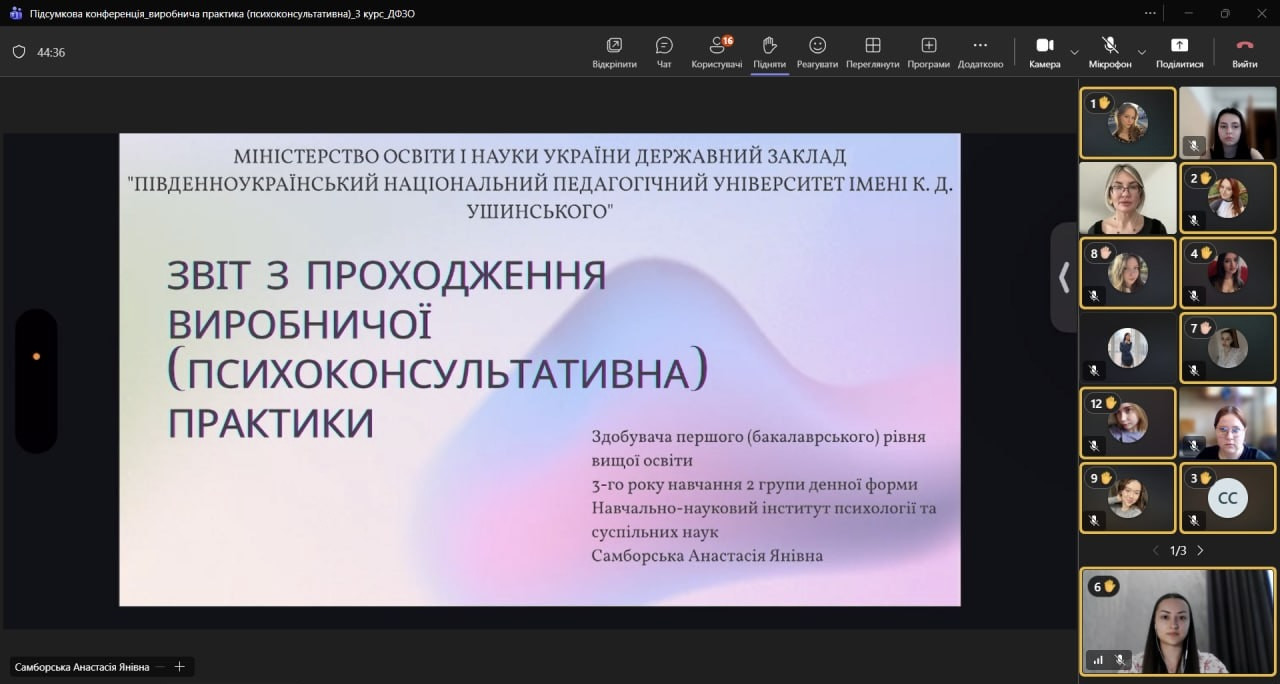Click the plus next to Самборська Анастасія Янівна
This screenshot has width=1280, height=684.
(x=180, y=666)
